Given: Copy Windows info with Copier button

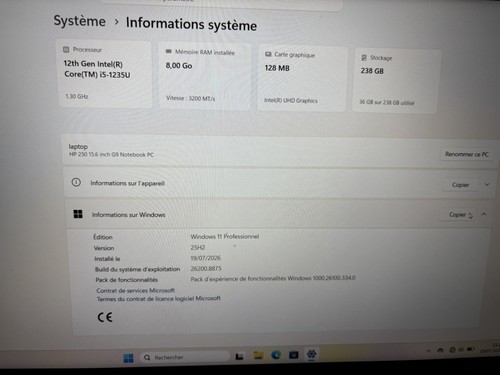Looking at the screenshot, I should pyautogui.click(x=459, y=215).
